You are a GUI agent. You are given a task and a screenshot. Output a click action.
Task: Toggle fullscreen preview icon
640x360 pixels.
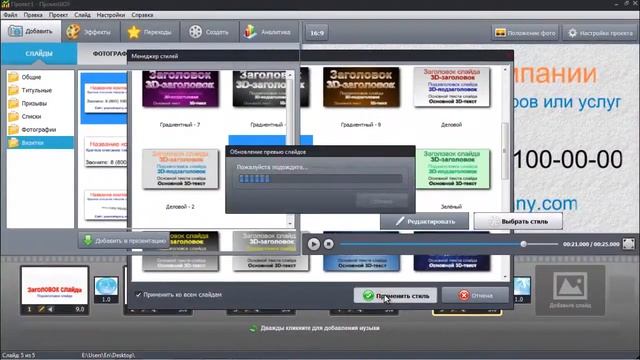(x=628, y=244)
